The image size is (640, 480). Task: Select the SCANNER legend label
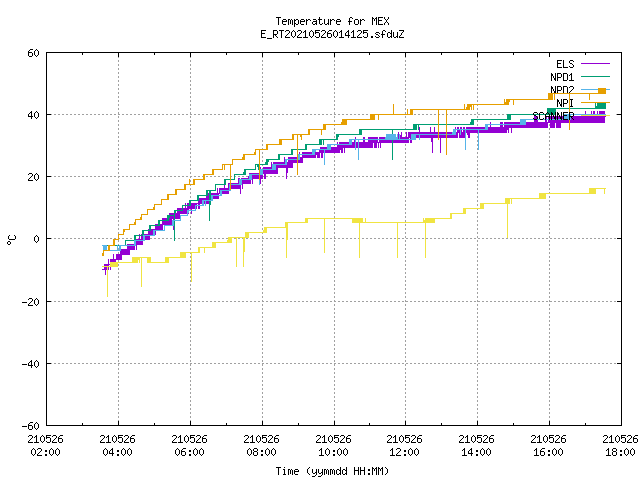[553, 116]
